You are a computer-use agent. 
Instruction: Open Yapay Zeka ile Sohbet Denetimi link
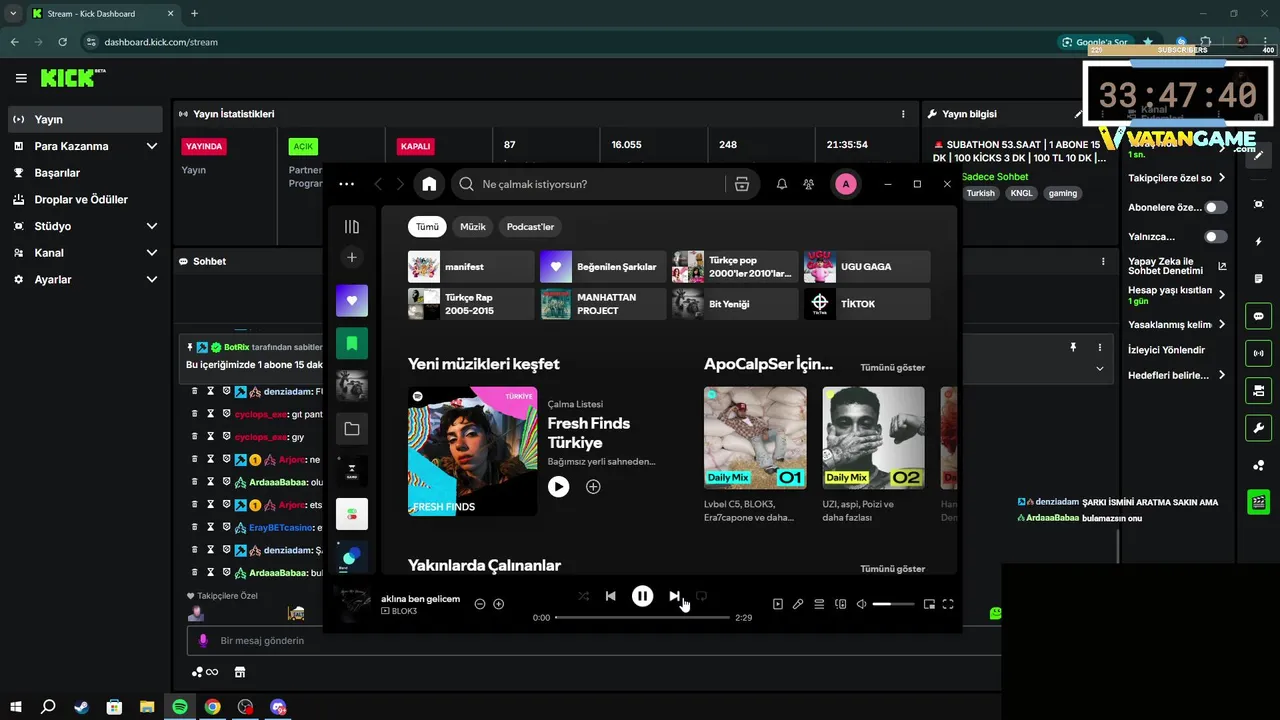click(x=1177, y=266)
